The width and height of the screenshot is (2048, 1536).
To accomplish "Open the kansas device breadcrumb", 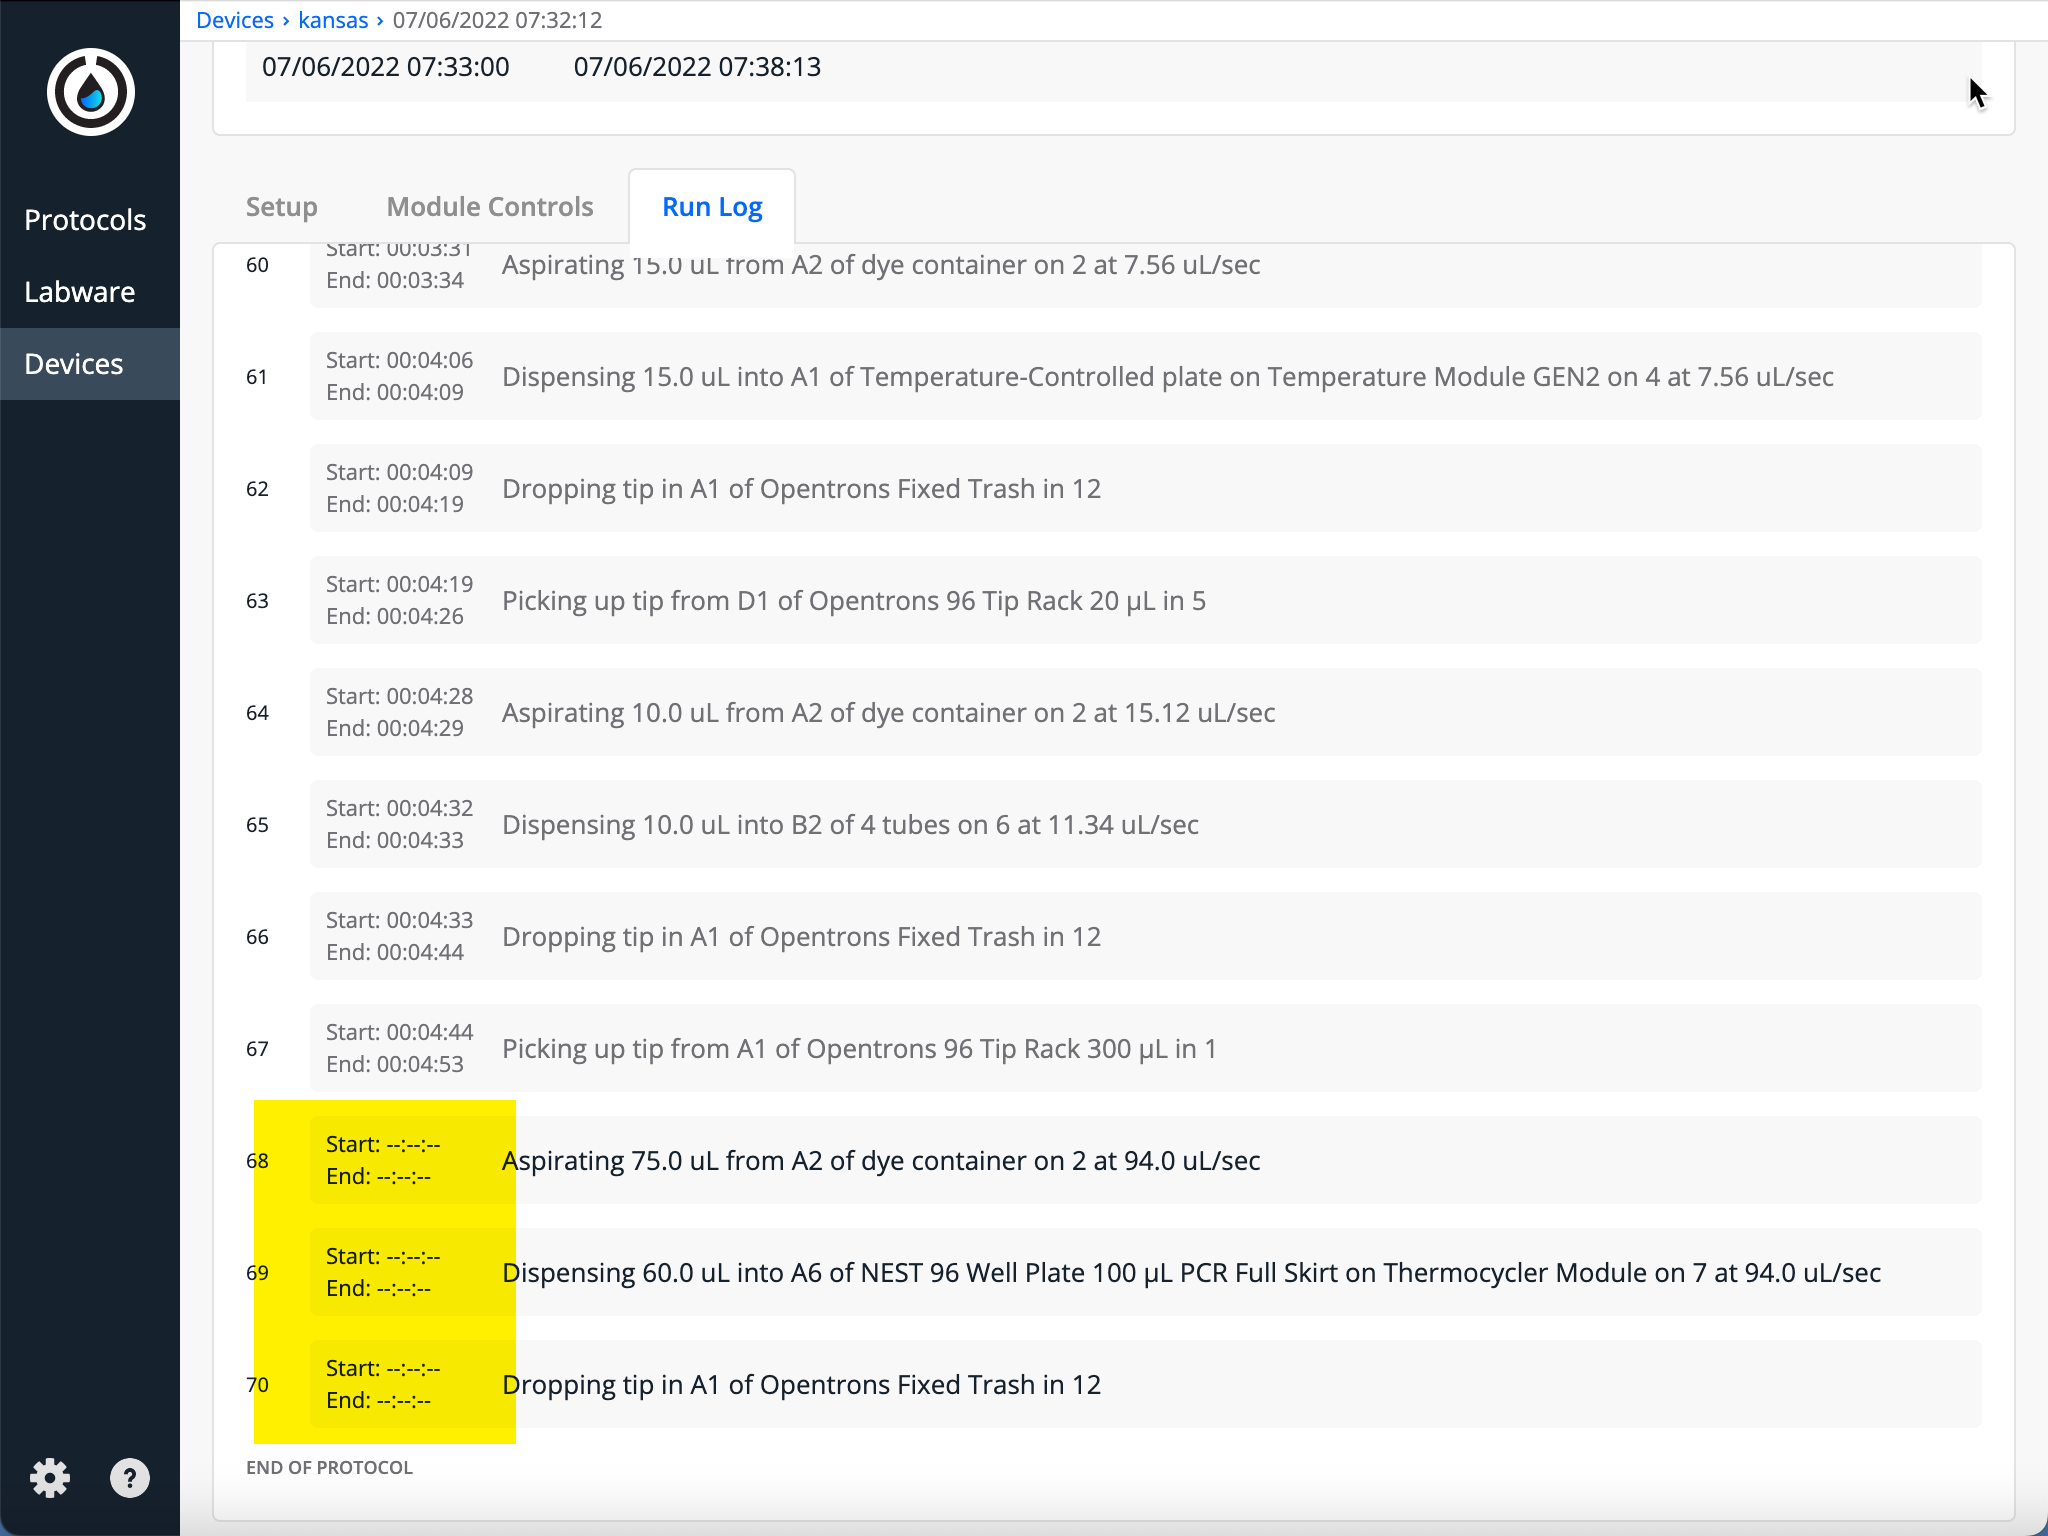I will pyautogui.click(x=334, y=20).
